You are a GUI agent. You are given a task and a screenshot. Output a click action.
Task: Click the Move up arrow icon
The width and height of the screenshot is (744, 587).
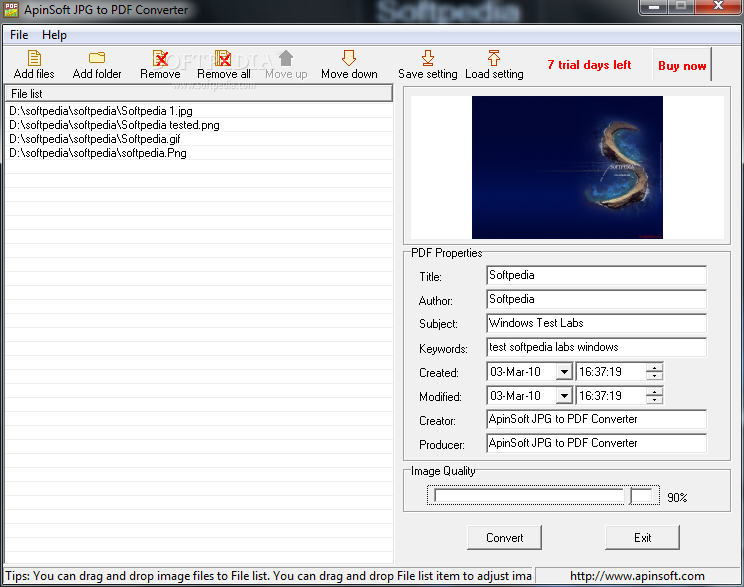tap(286, 58)
